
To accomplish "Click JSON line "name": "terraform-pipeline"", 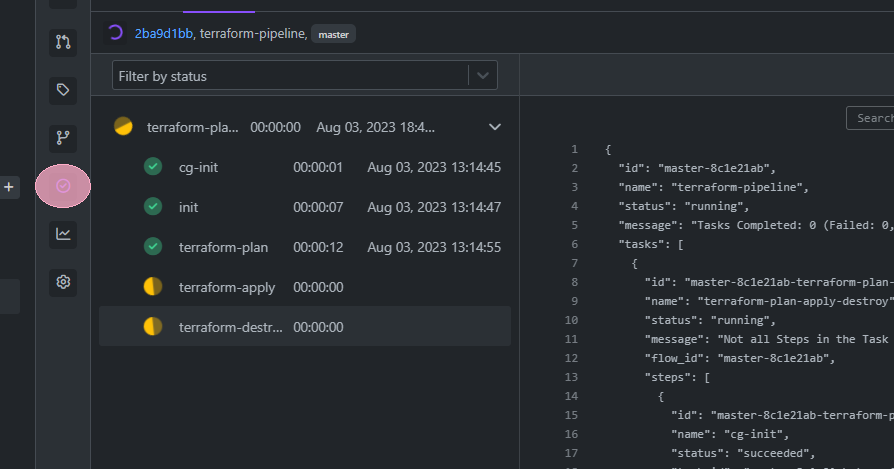I will (x=713, y=187).
